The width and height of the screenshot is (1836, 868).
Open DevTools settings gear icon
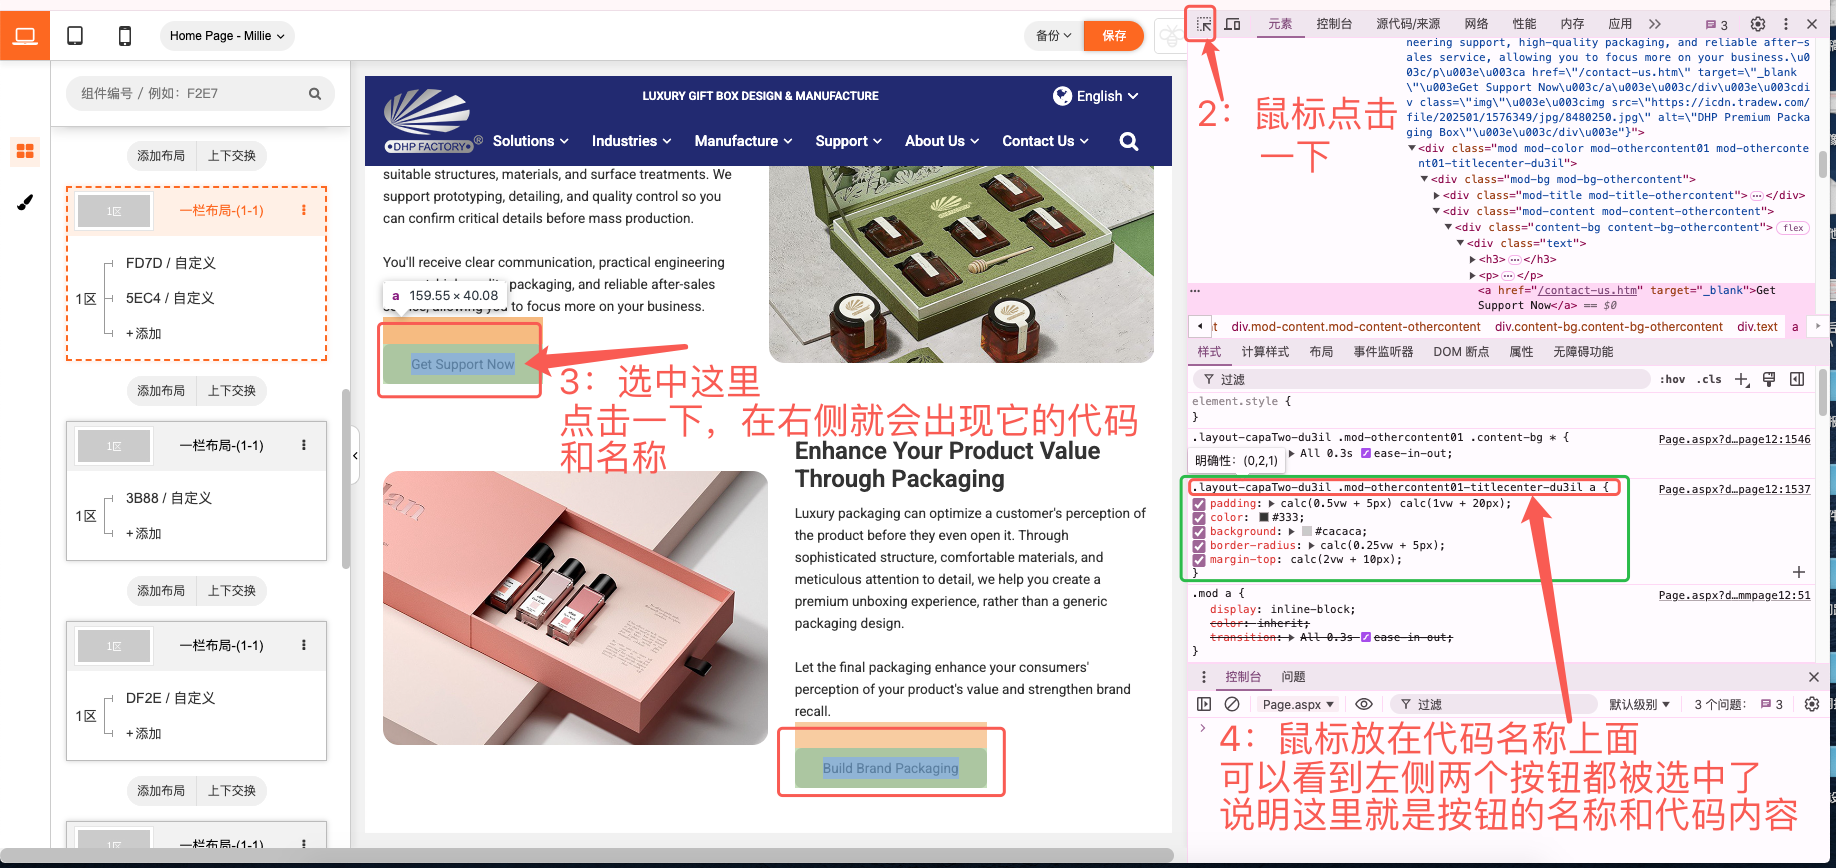(x=1757, y=24)
